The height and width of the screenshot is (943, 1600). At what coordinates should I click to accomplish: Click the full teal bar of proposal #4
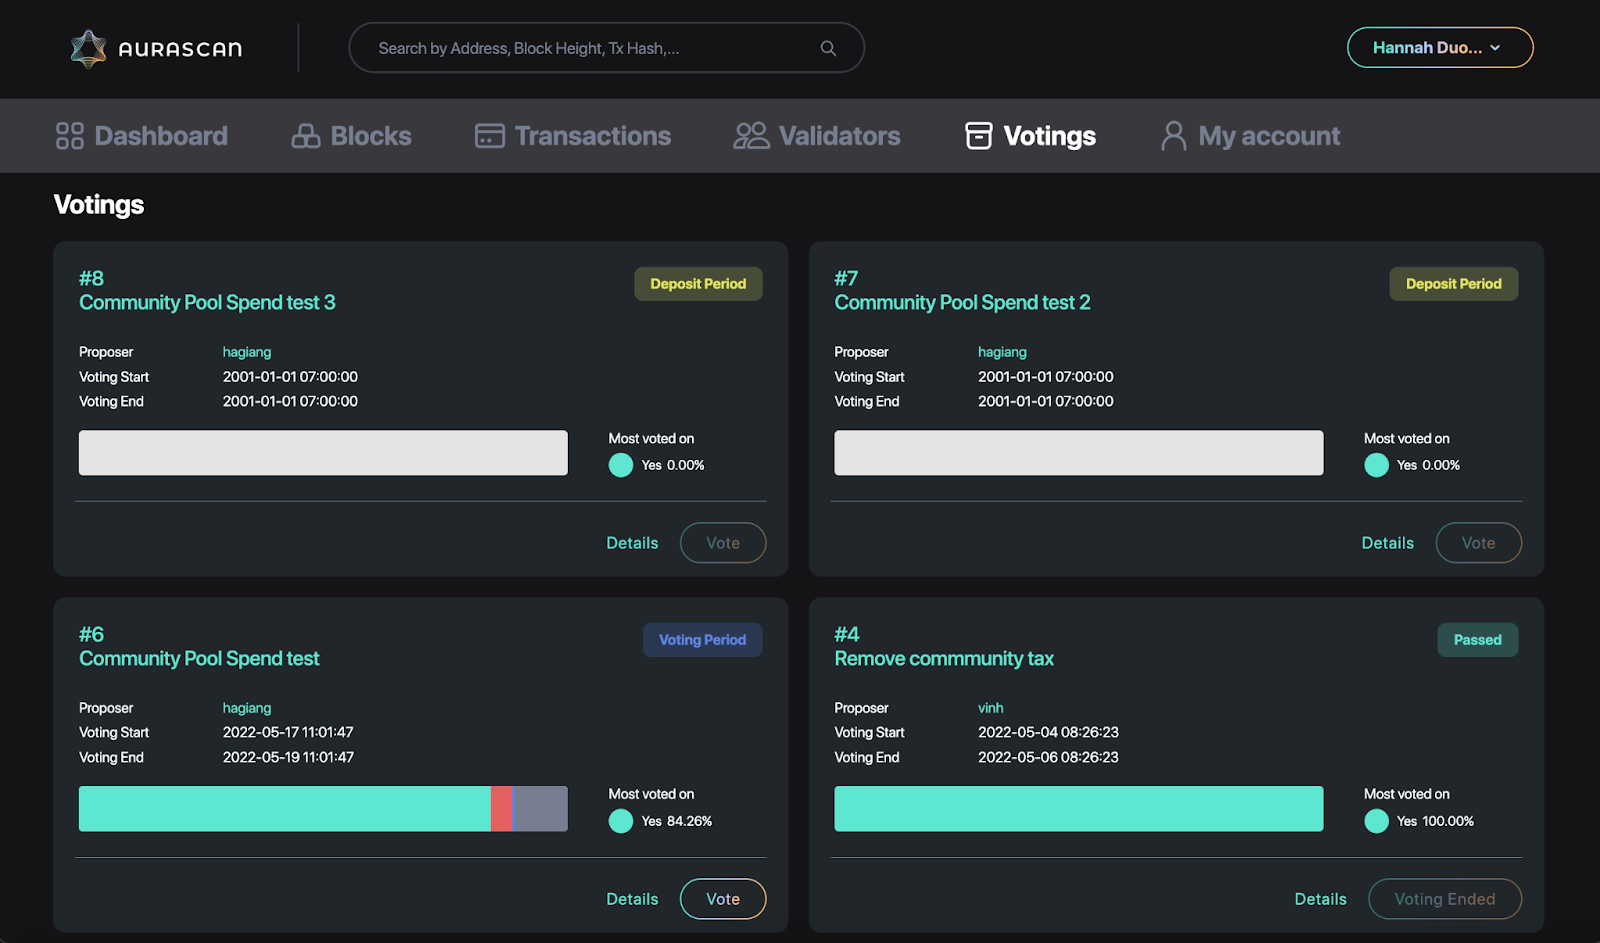point(1079,809)
